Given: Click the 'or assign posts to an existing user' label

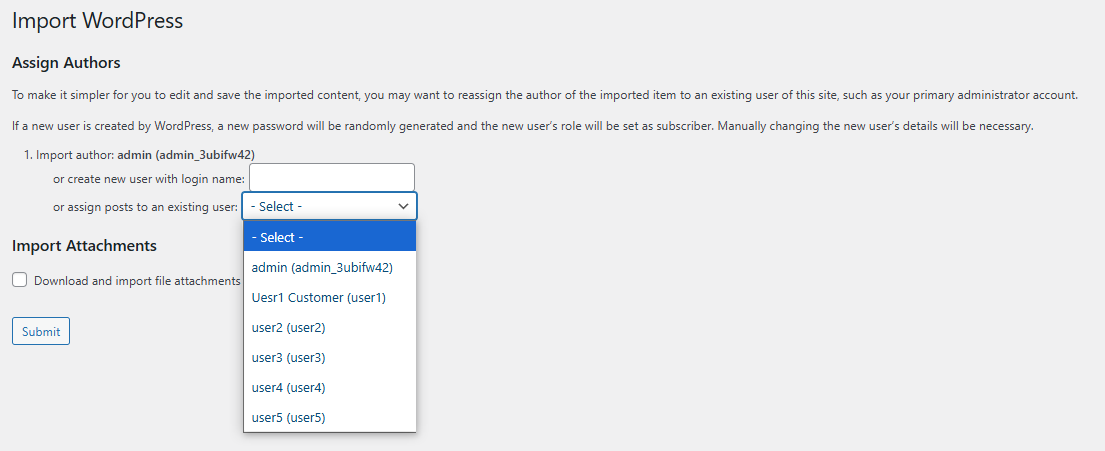Looking at the screenshot, I should click(x=146, y=207).
